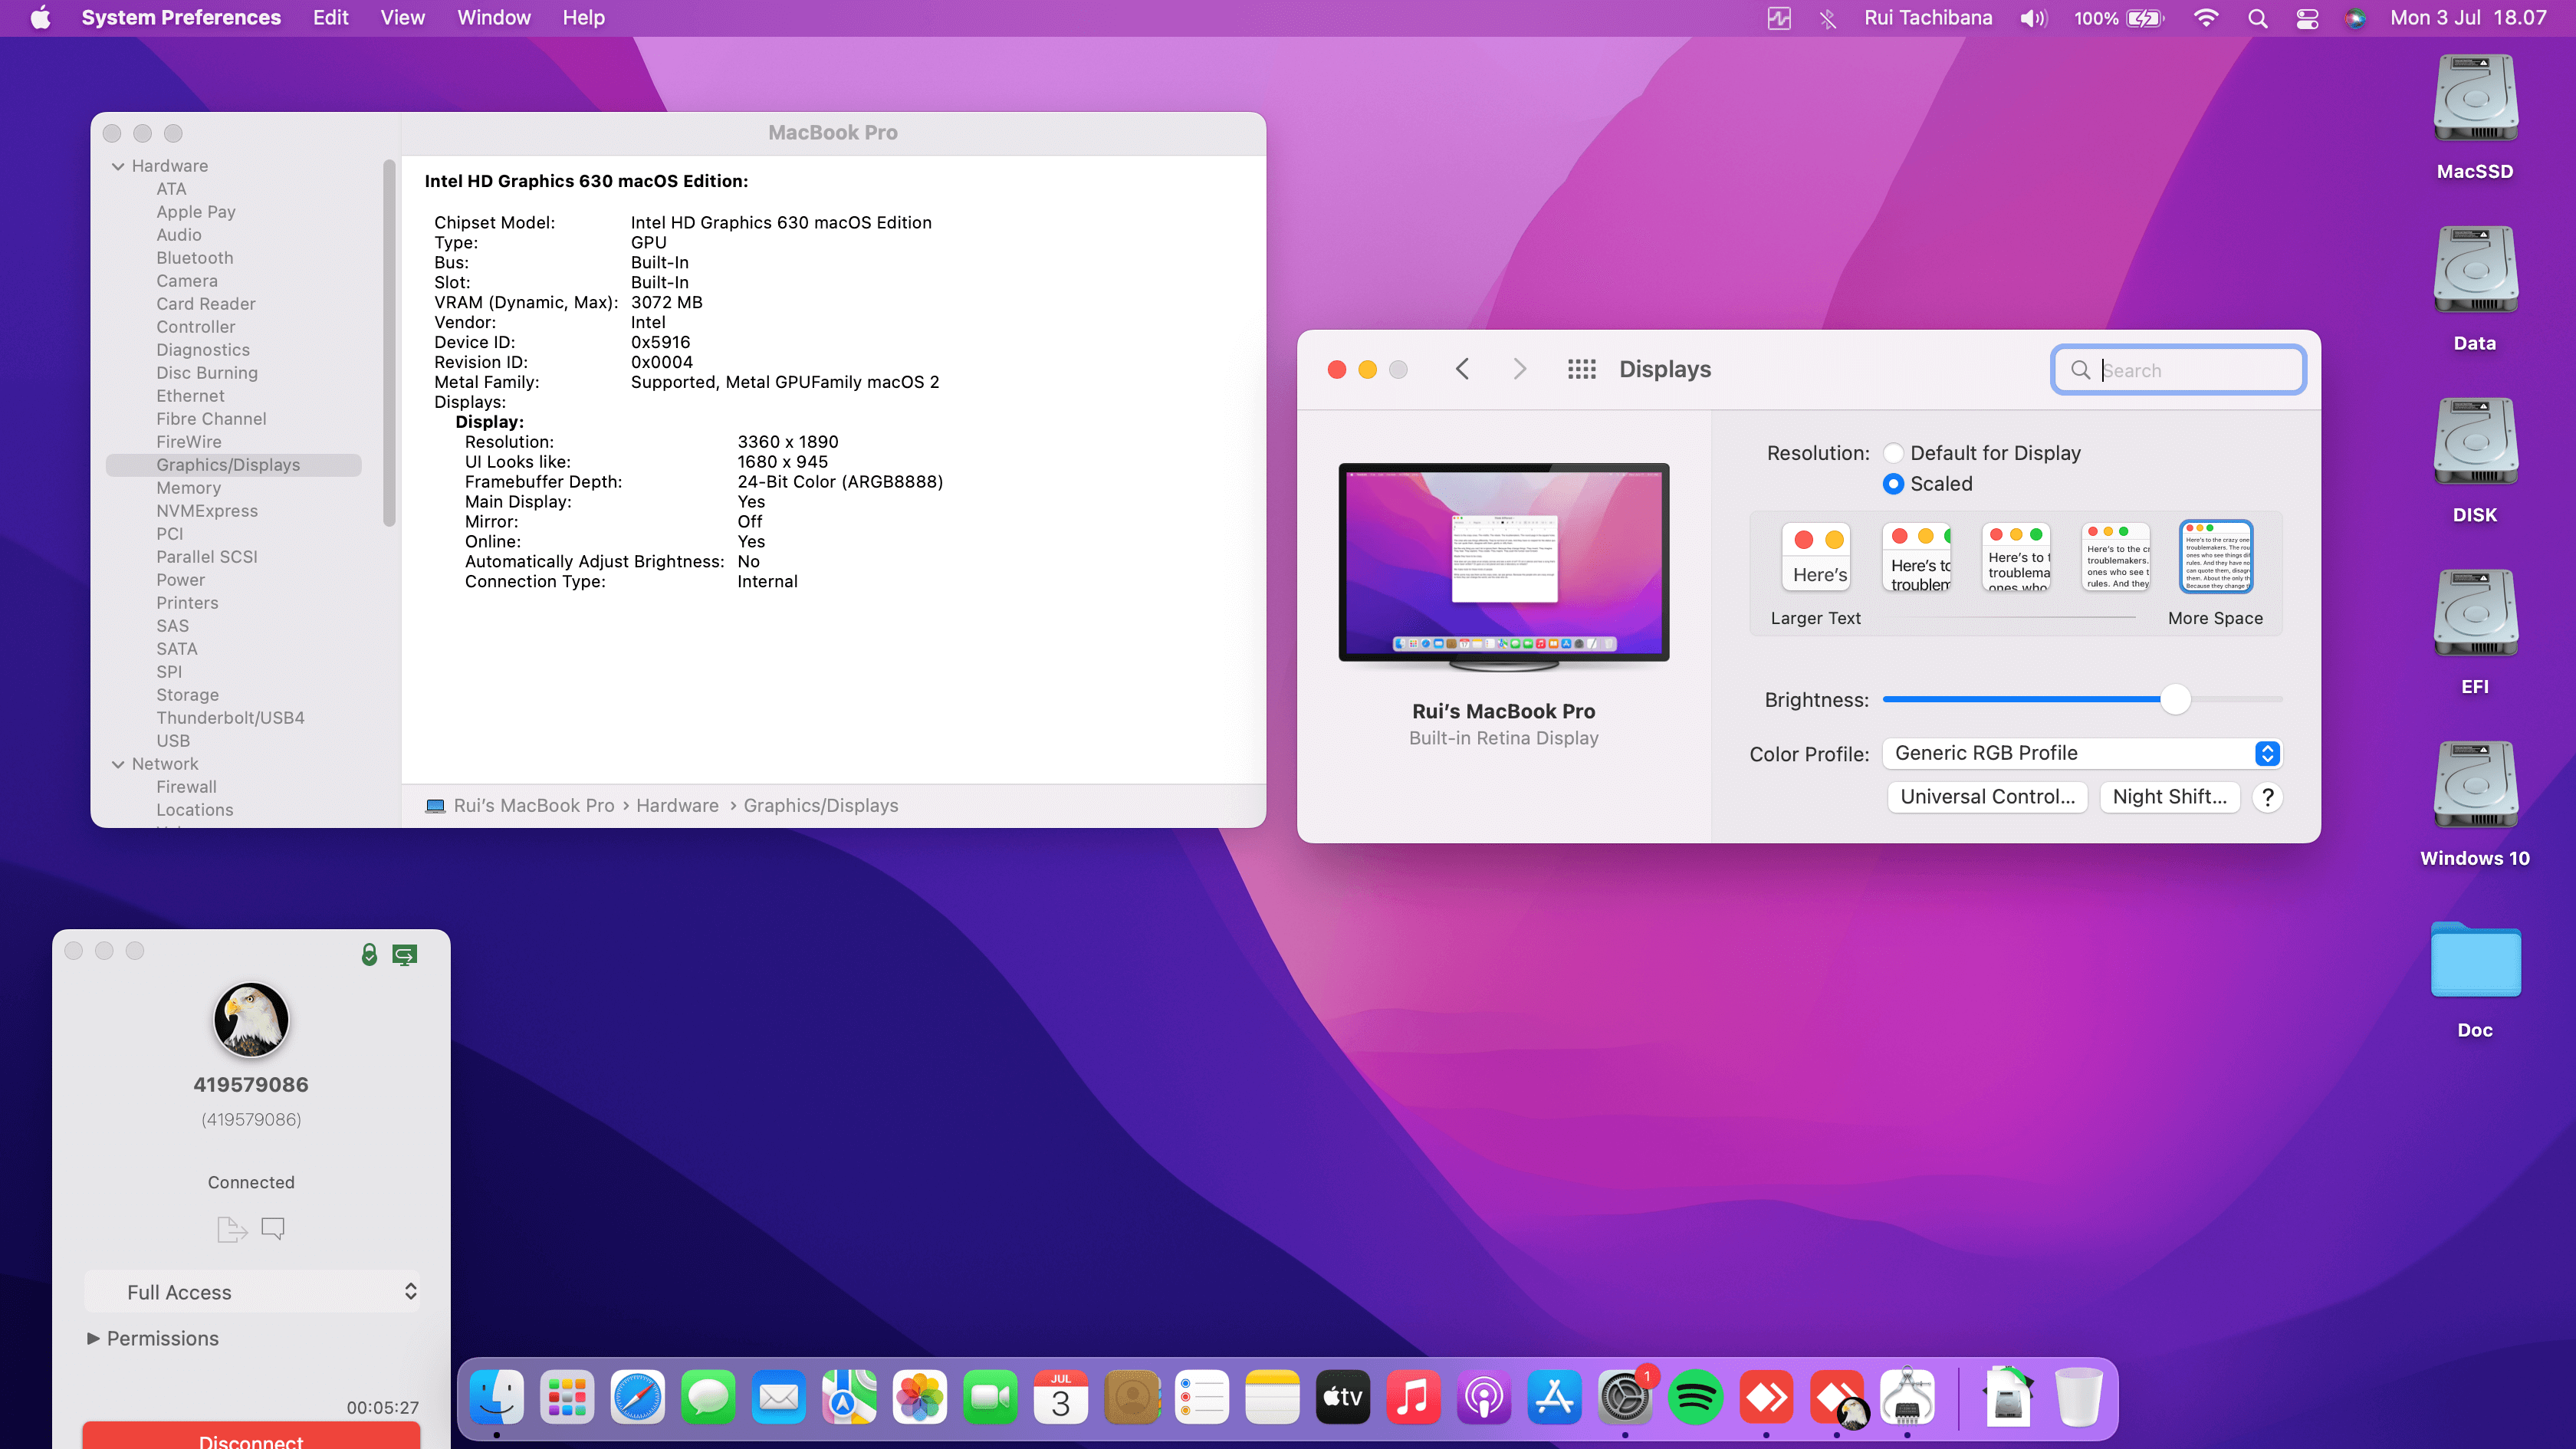Screen dimensions: 2576x1449
Task: Collapse the Network tree section
Action: (x=118, y=764)
